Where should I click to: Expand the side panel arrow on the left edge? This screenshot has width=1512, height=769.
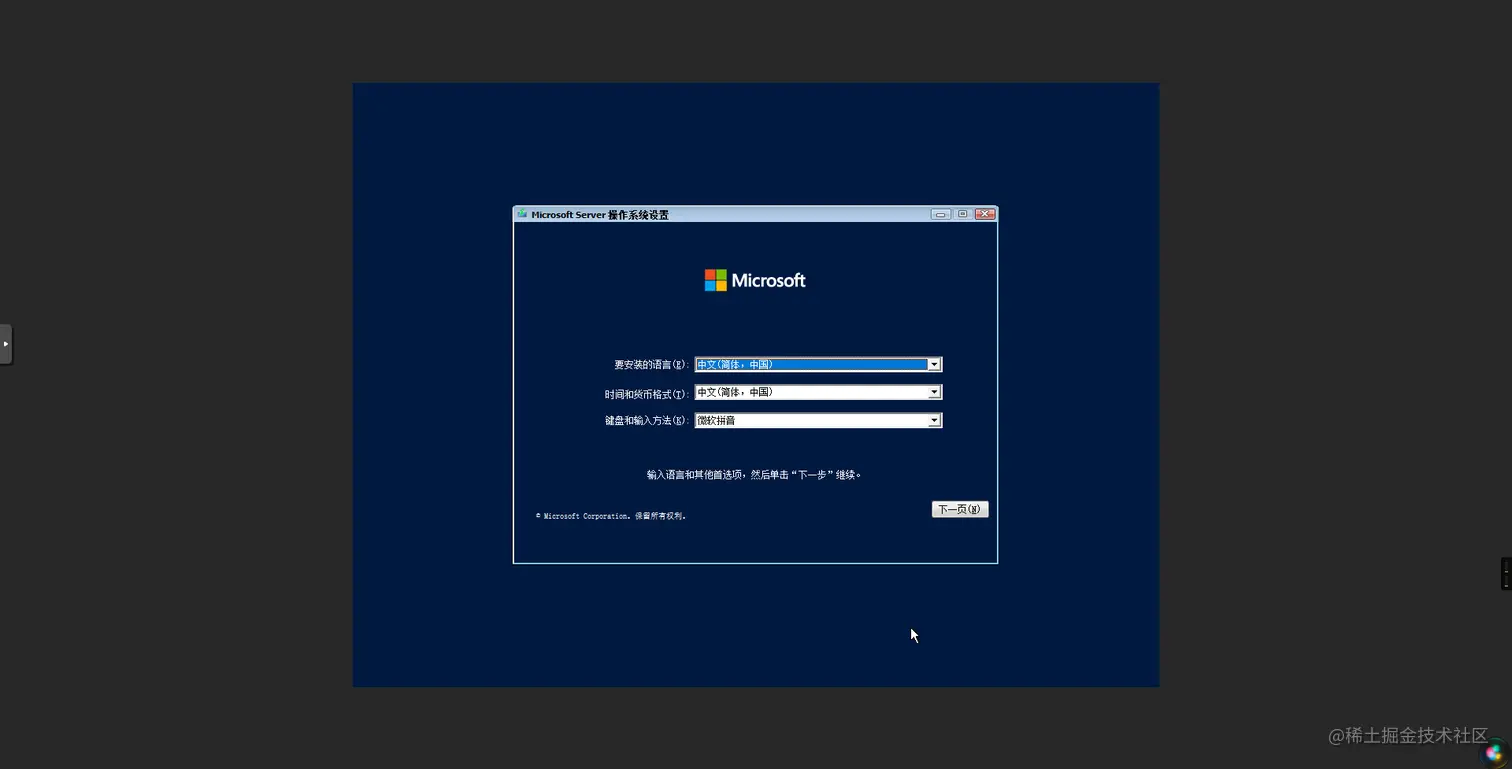pos(5,344)
